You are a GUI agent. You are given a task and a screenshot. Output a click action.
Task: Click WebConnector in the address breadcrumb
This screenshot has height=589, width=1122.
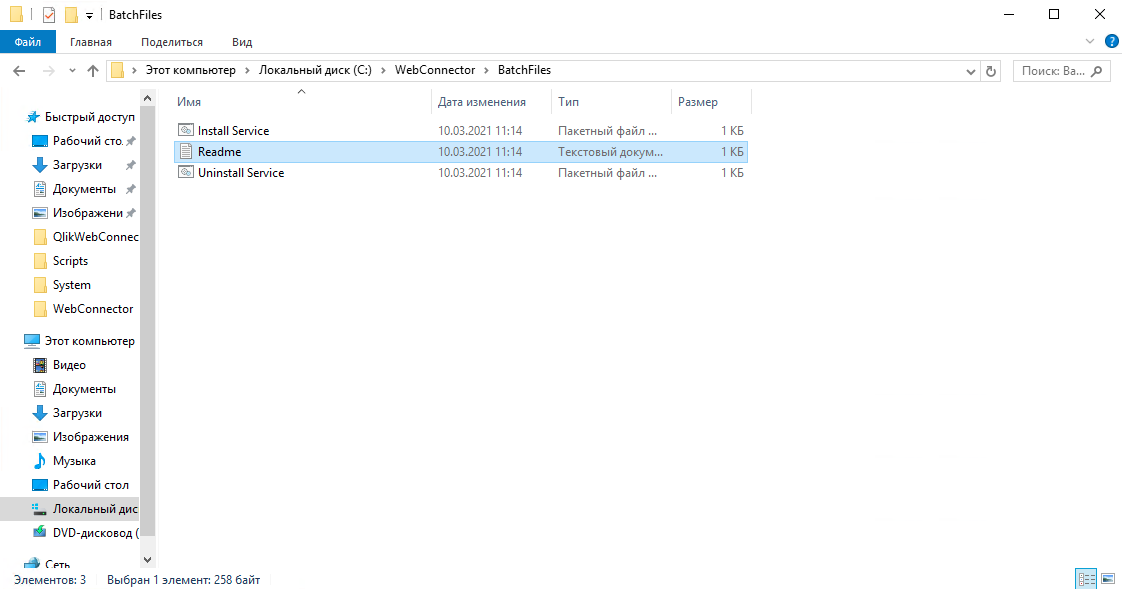[x=435, y=70]
